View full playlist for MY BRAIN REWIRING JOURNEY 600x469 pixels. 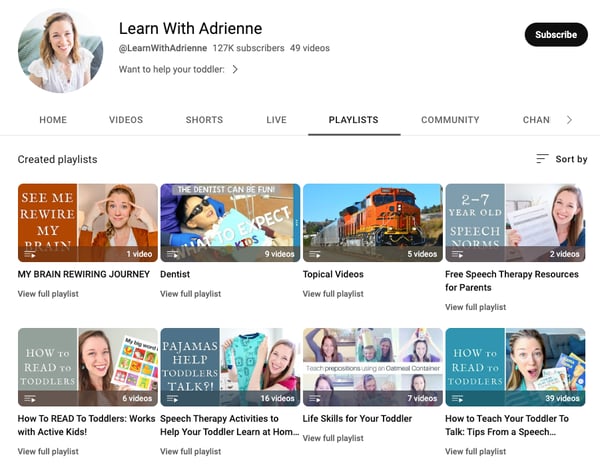[48, 294]
